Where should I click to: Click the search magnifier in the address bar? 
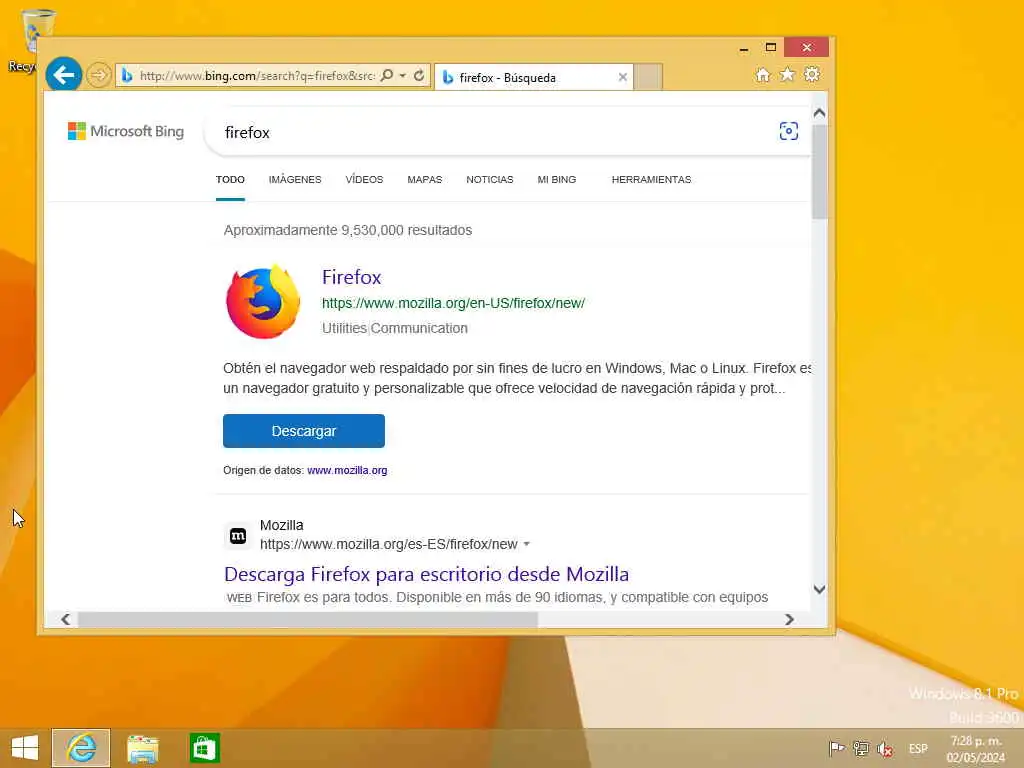pos(387,75)
